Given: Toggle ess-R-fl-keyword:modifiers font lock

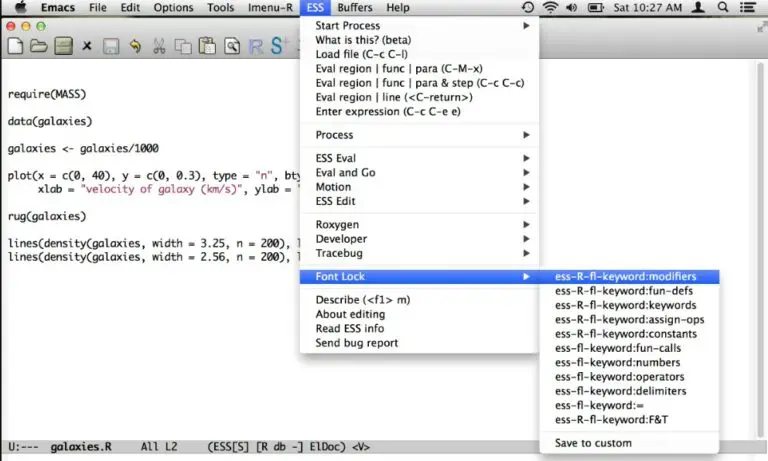Looking at the screenshot, I should coord(629,276).
